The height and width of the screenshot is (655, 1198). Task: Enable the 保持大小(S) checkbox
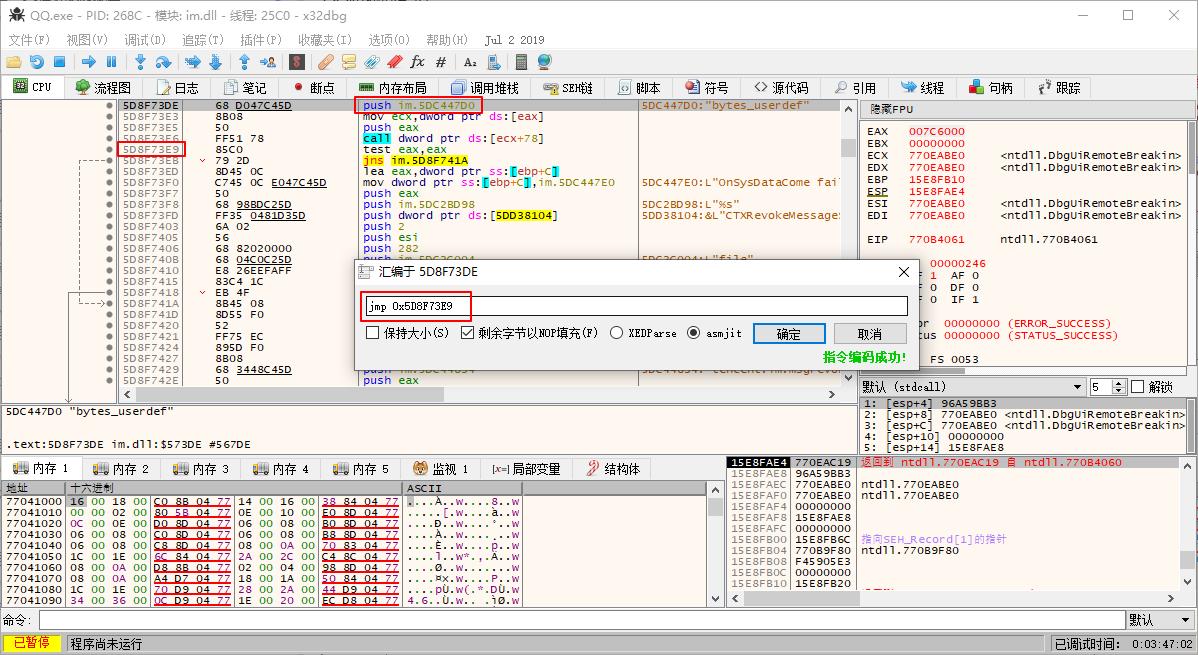point(372,332)
